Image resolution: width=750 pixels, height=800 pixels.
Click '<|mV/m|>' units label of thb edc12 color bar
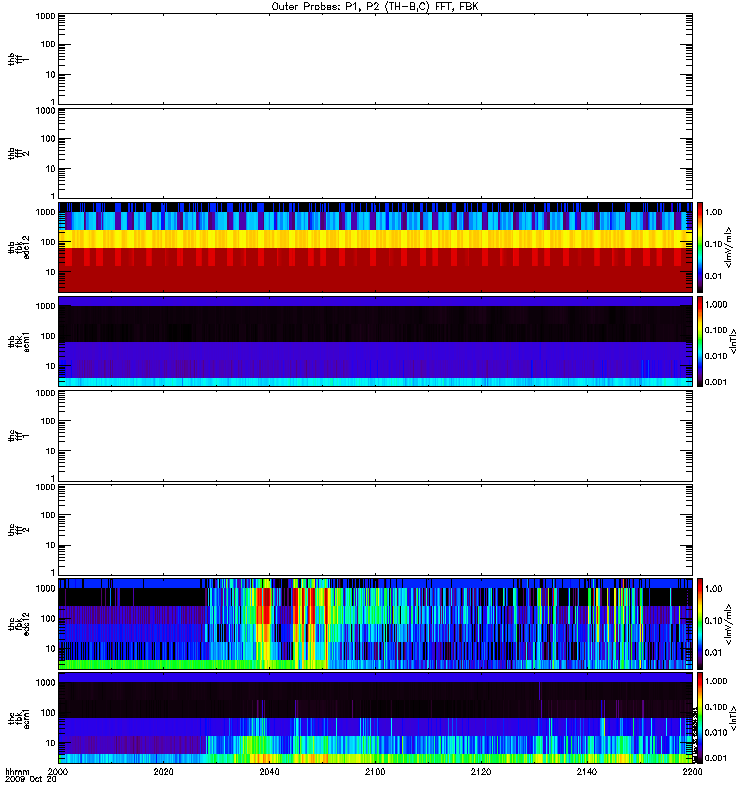[729, 247]
